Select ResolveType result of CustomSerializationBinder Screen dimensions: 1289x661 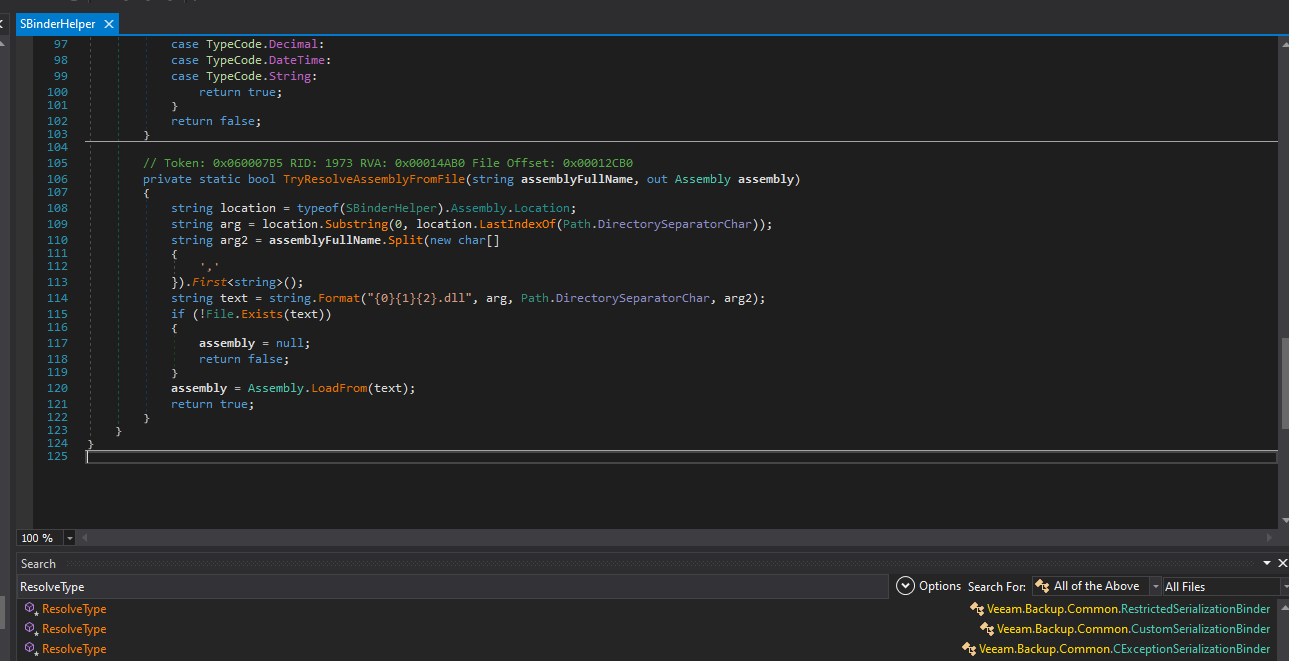point(74,629)
